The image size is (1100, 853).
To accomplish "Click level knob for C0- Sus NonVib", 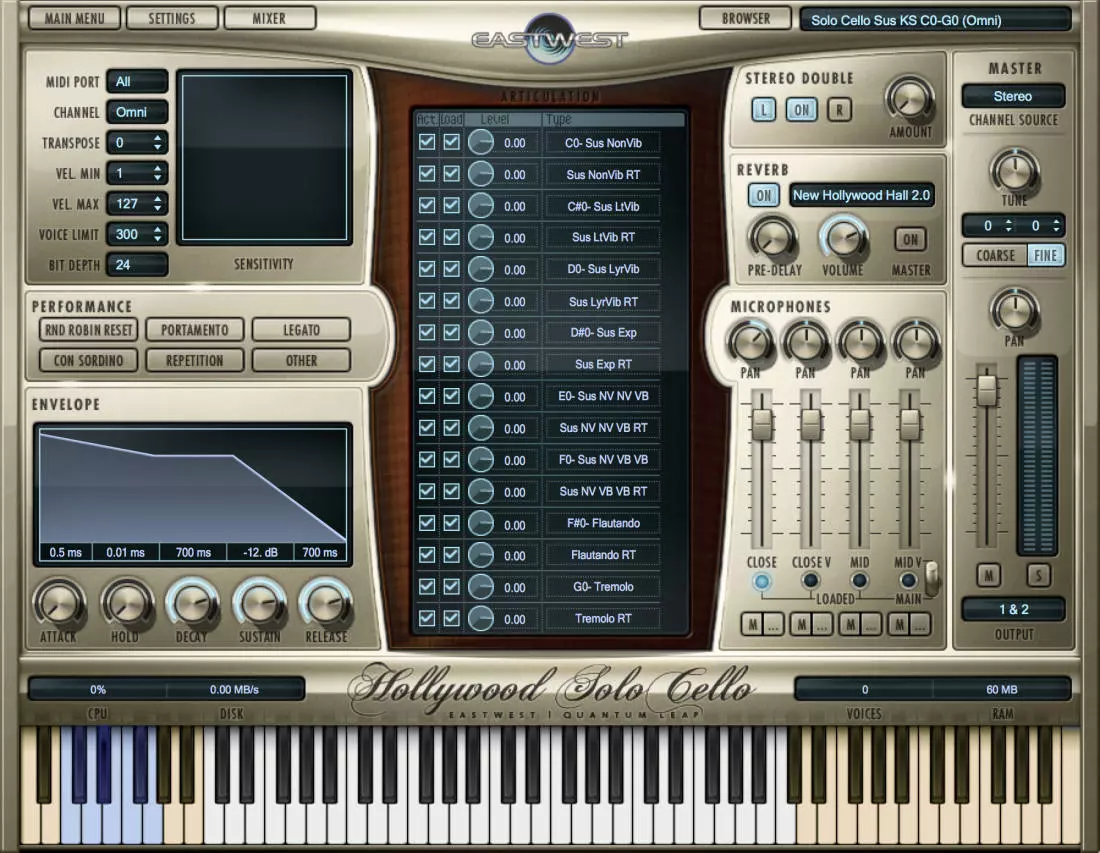I will tap(481, 142).
